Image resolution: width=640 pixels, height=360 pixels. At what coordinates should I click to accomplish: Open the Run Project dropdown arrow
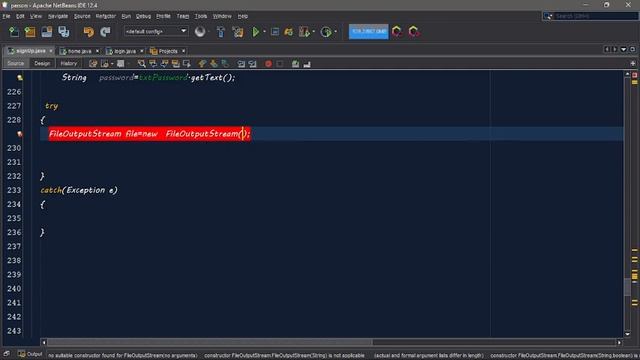pyautogui.click(x=264, y=32)
